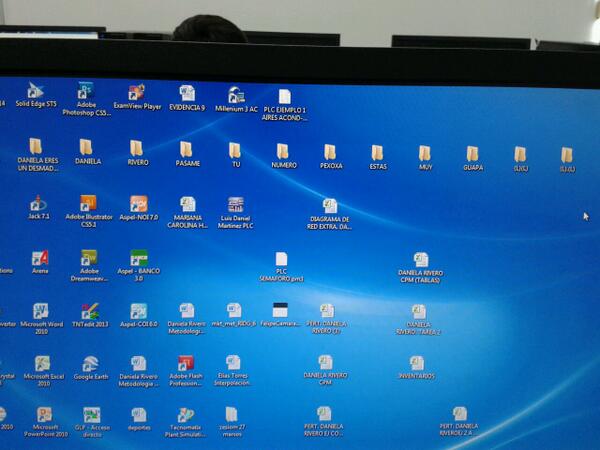Select the mkt_met_RIDG_6 Word document
Viewport: 600px width, 450px height.
click(234, 315)
